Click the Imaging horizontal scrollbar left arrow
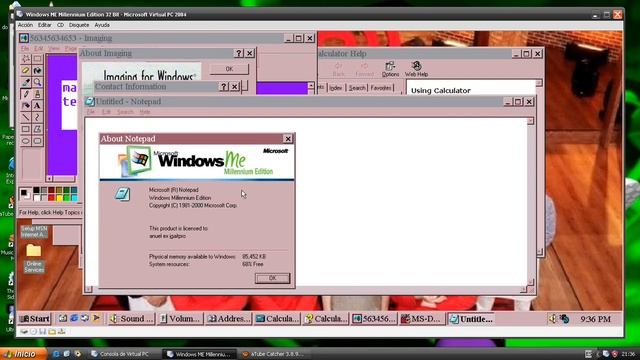Image resolution: width=640 pixels, height=360 pixels. coord(49,178)
